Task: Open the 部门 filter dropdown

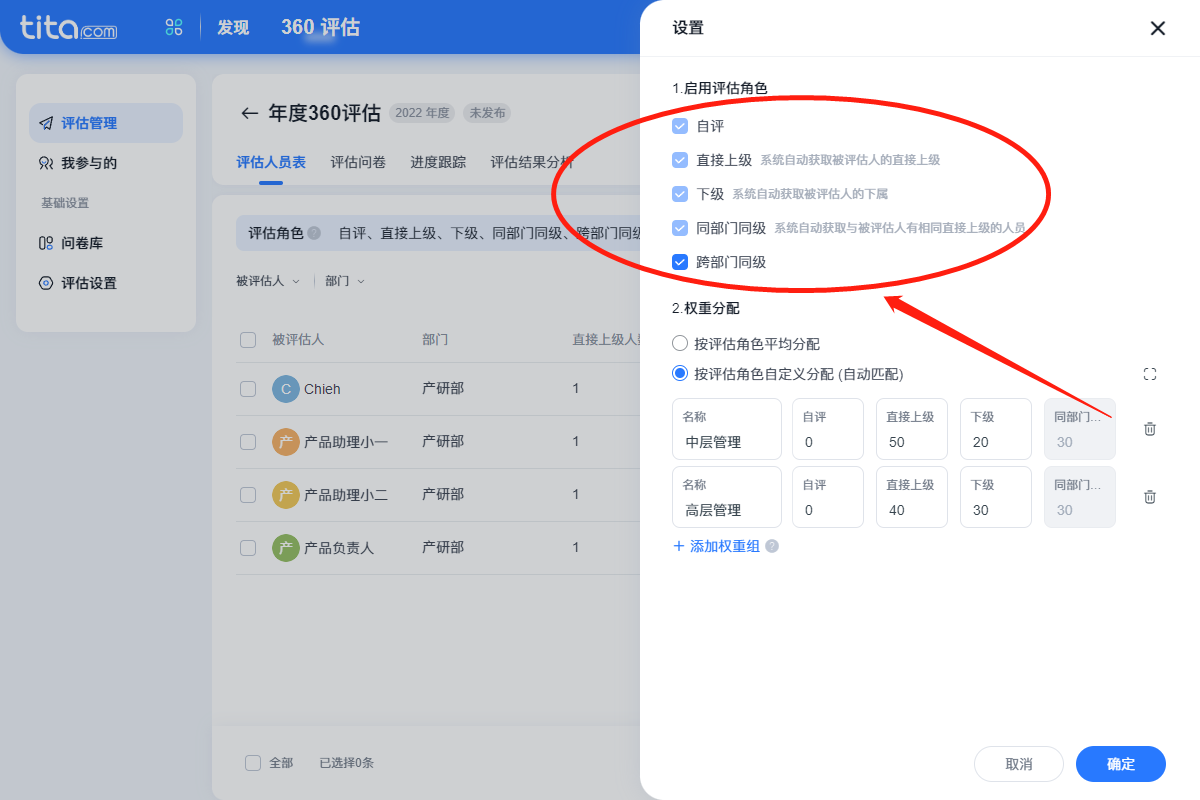Action: [x=345, y=282]
